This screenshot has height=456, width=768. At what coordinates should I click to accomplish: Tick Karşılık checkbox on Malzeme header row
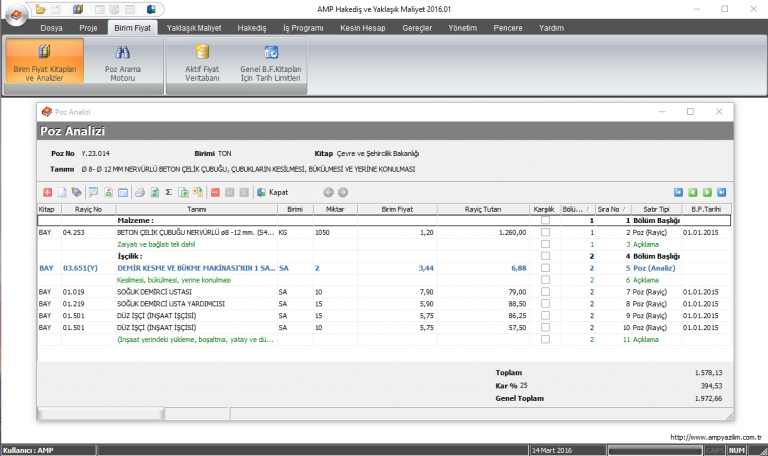coord(545,220)
